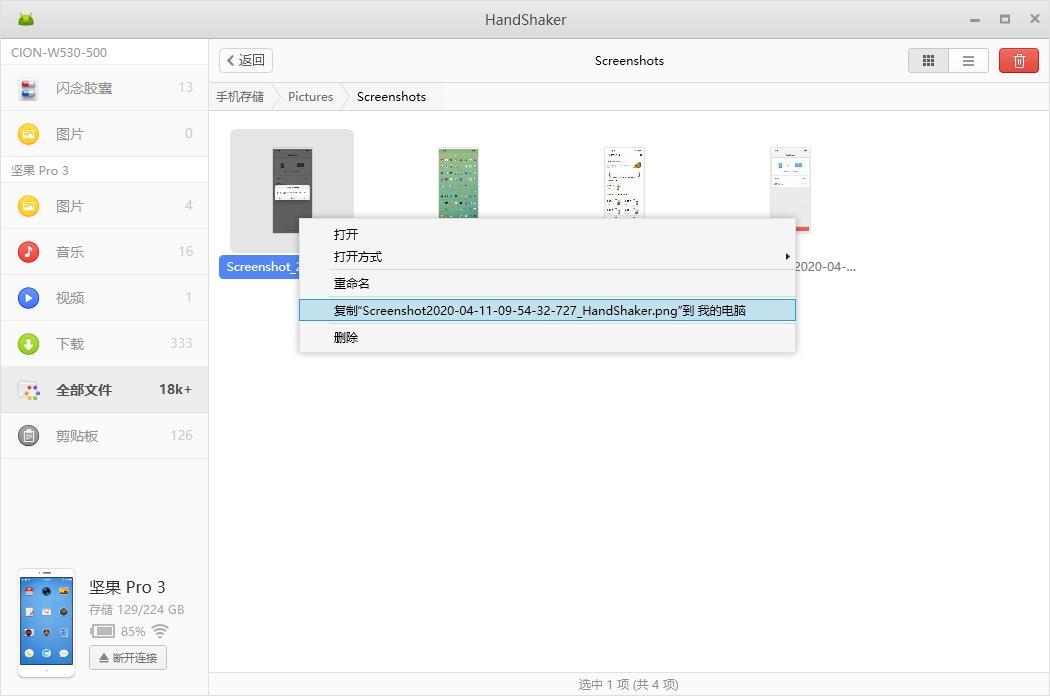Viewport: 1050px width, 696px height.
Task: Click the 返回 back button
Action: tap(245, 60)
